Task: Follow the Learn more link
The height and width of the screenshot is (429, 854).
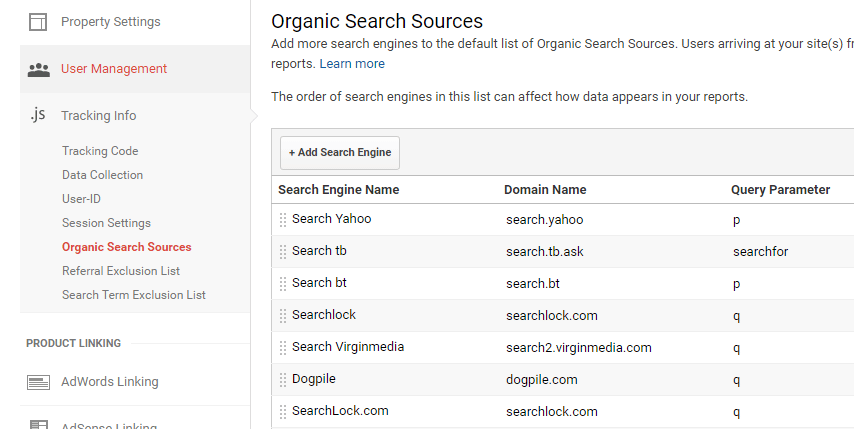Action: coord(352,64)
